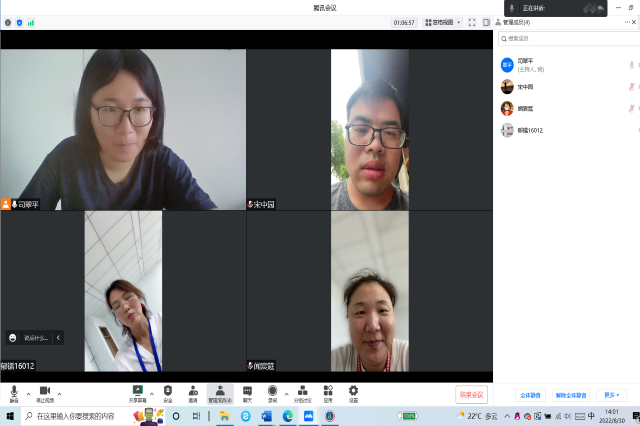640x426 pixels.
Task: Open the apps button in the toolbar
Action: [x=328, y=392]
